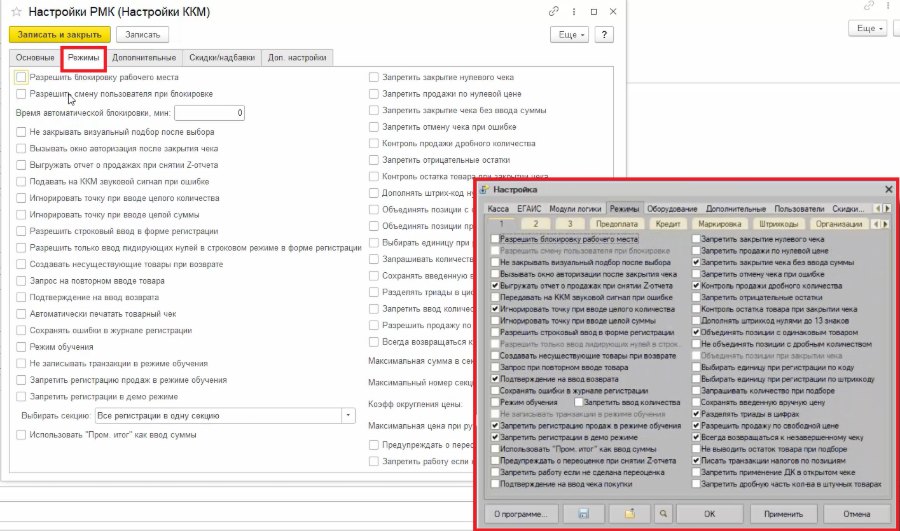Check Запретить ввод количества in Настройка dialog

pyautogui.click(x=579, y=402)
